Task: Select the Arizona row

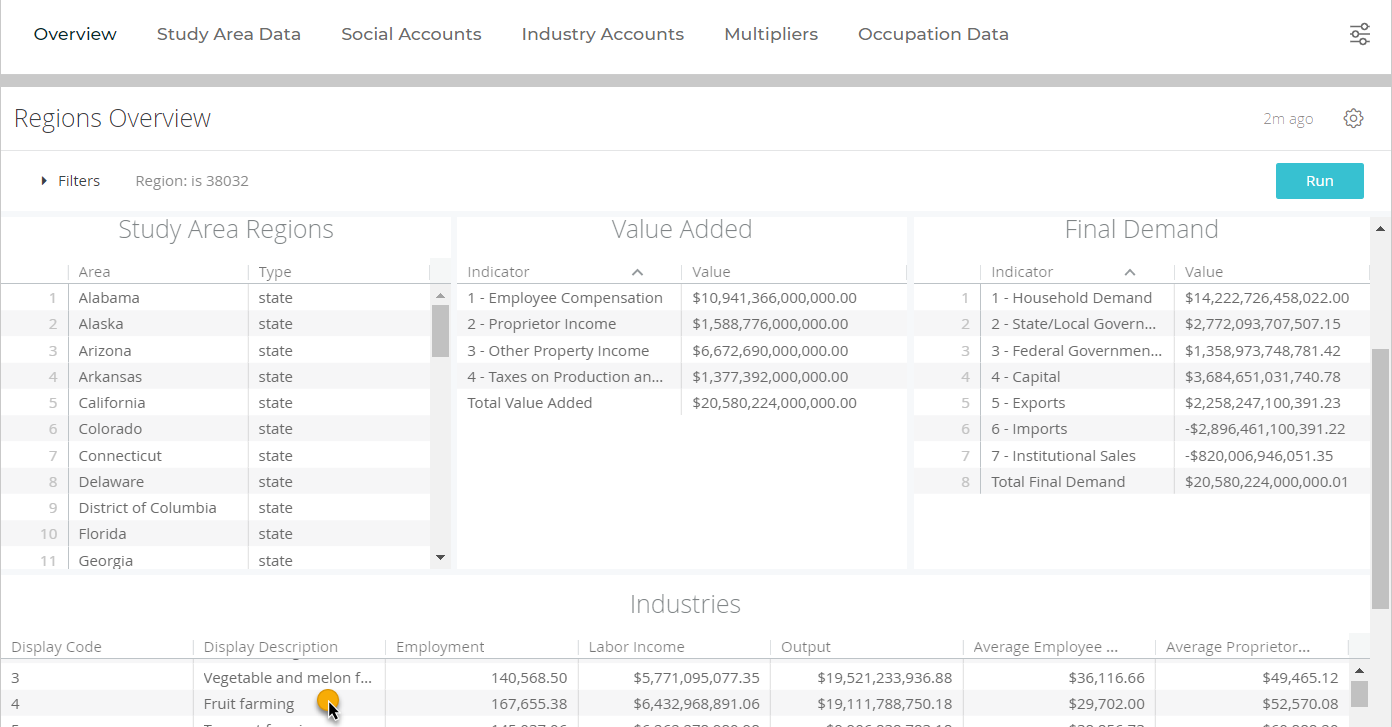Action: point(215,351)
